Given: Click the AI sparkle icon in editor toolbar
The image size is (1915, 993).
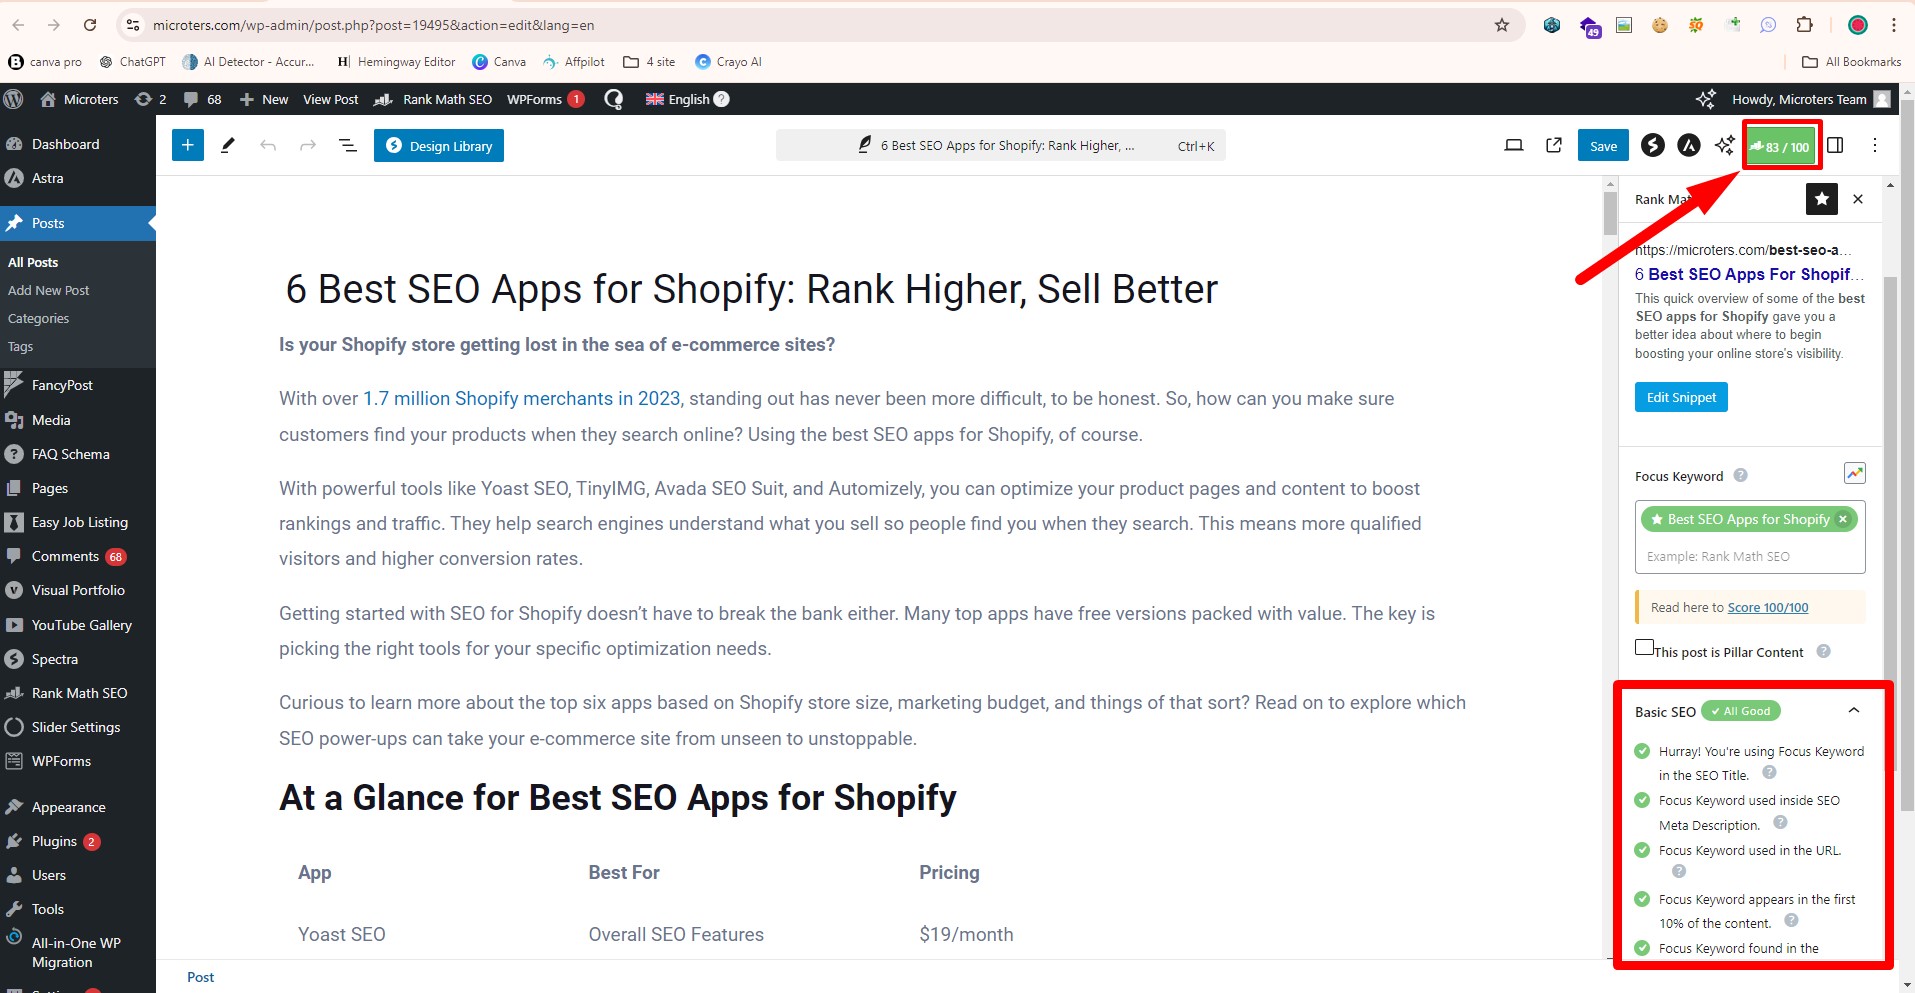Looking at the screenshot, I should pos(1724,146).
